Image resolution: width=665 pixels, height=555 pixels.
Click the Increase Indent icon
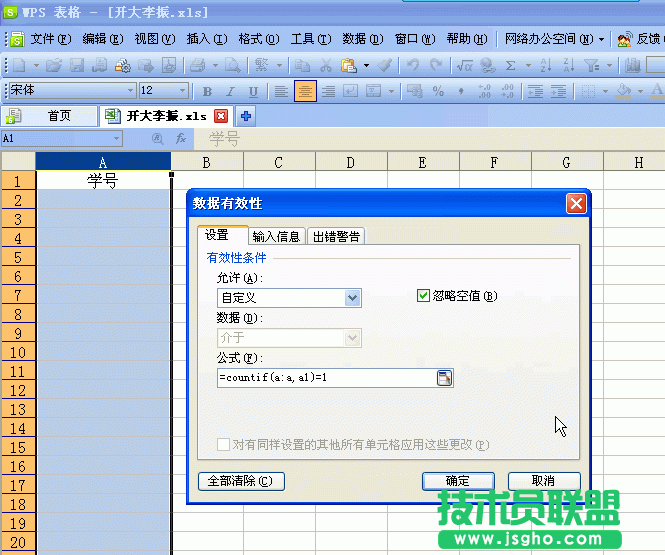[x=559, y=91]
